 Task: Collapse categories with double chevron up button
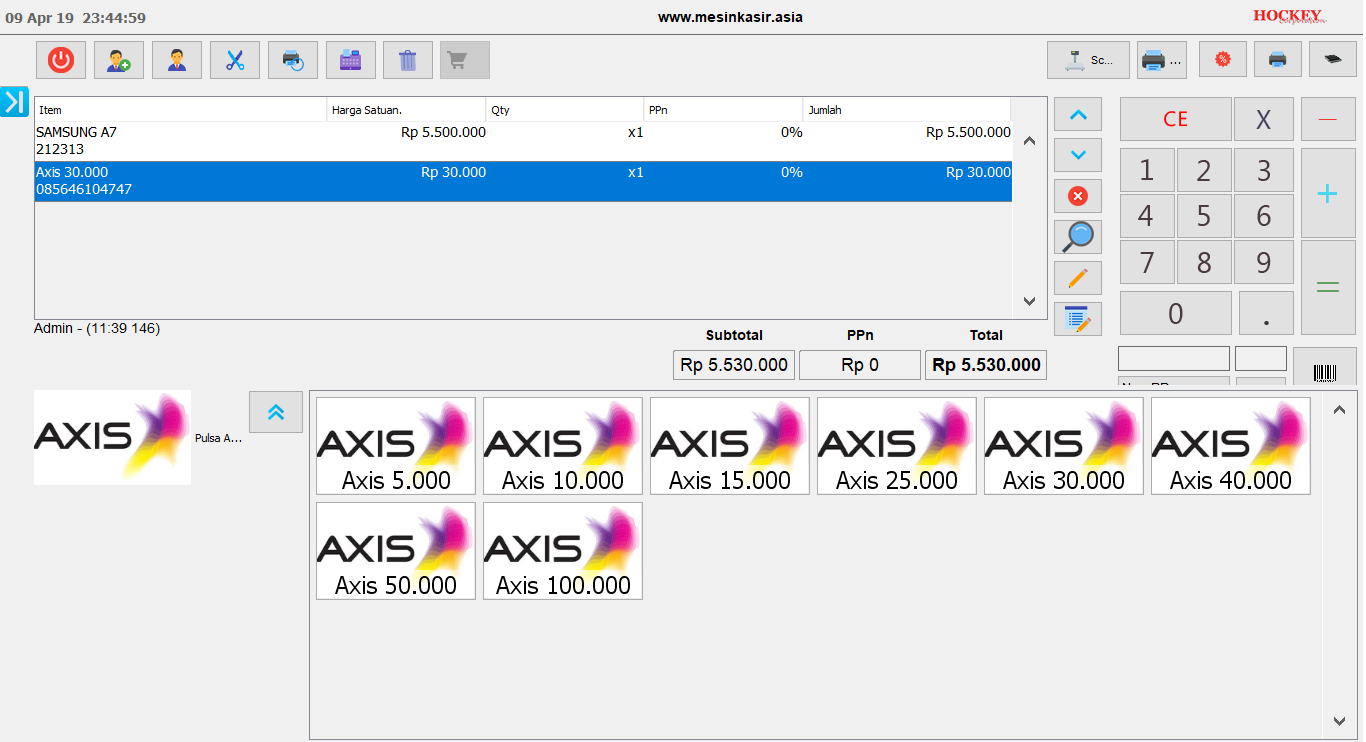[276, 412]
